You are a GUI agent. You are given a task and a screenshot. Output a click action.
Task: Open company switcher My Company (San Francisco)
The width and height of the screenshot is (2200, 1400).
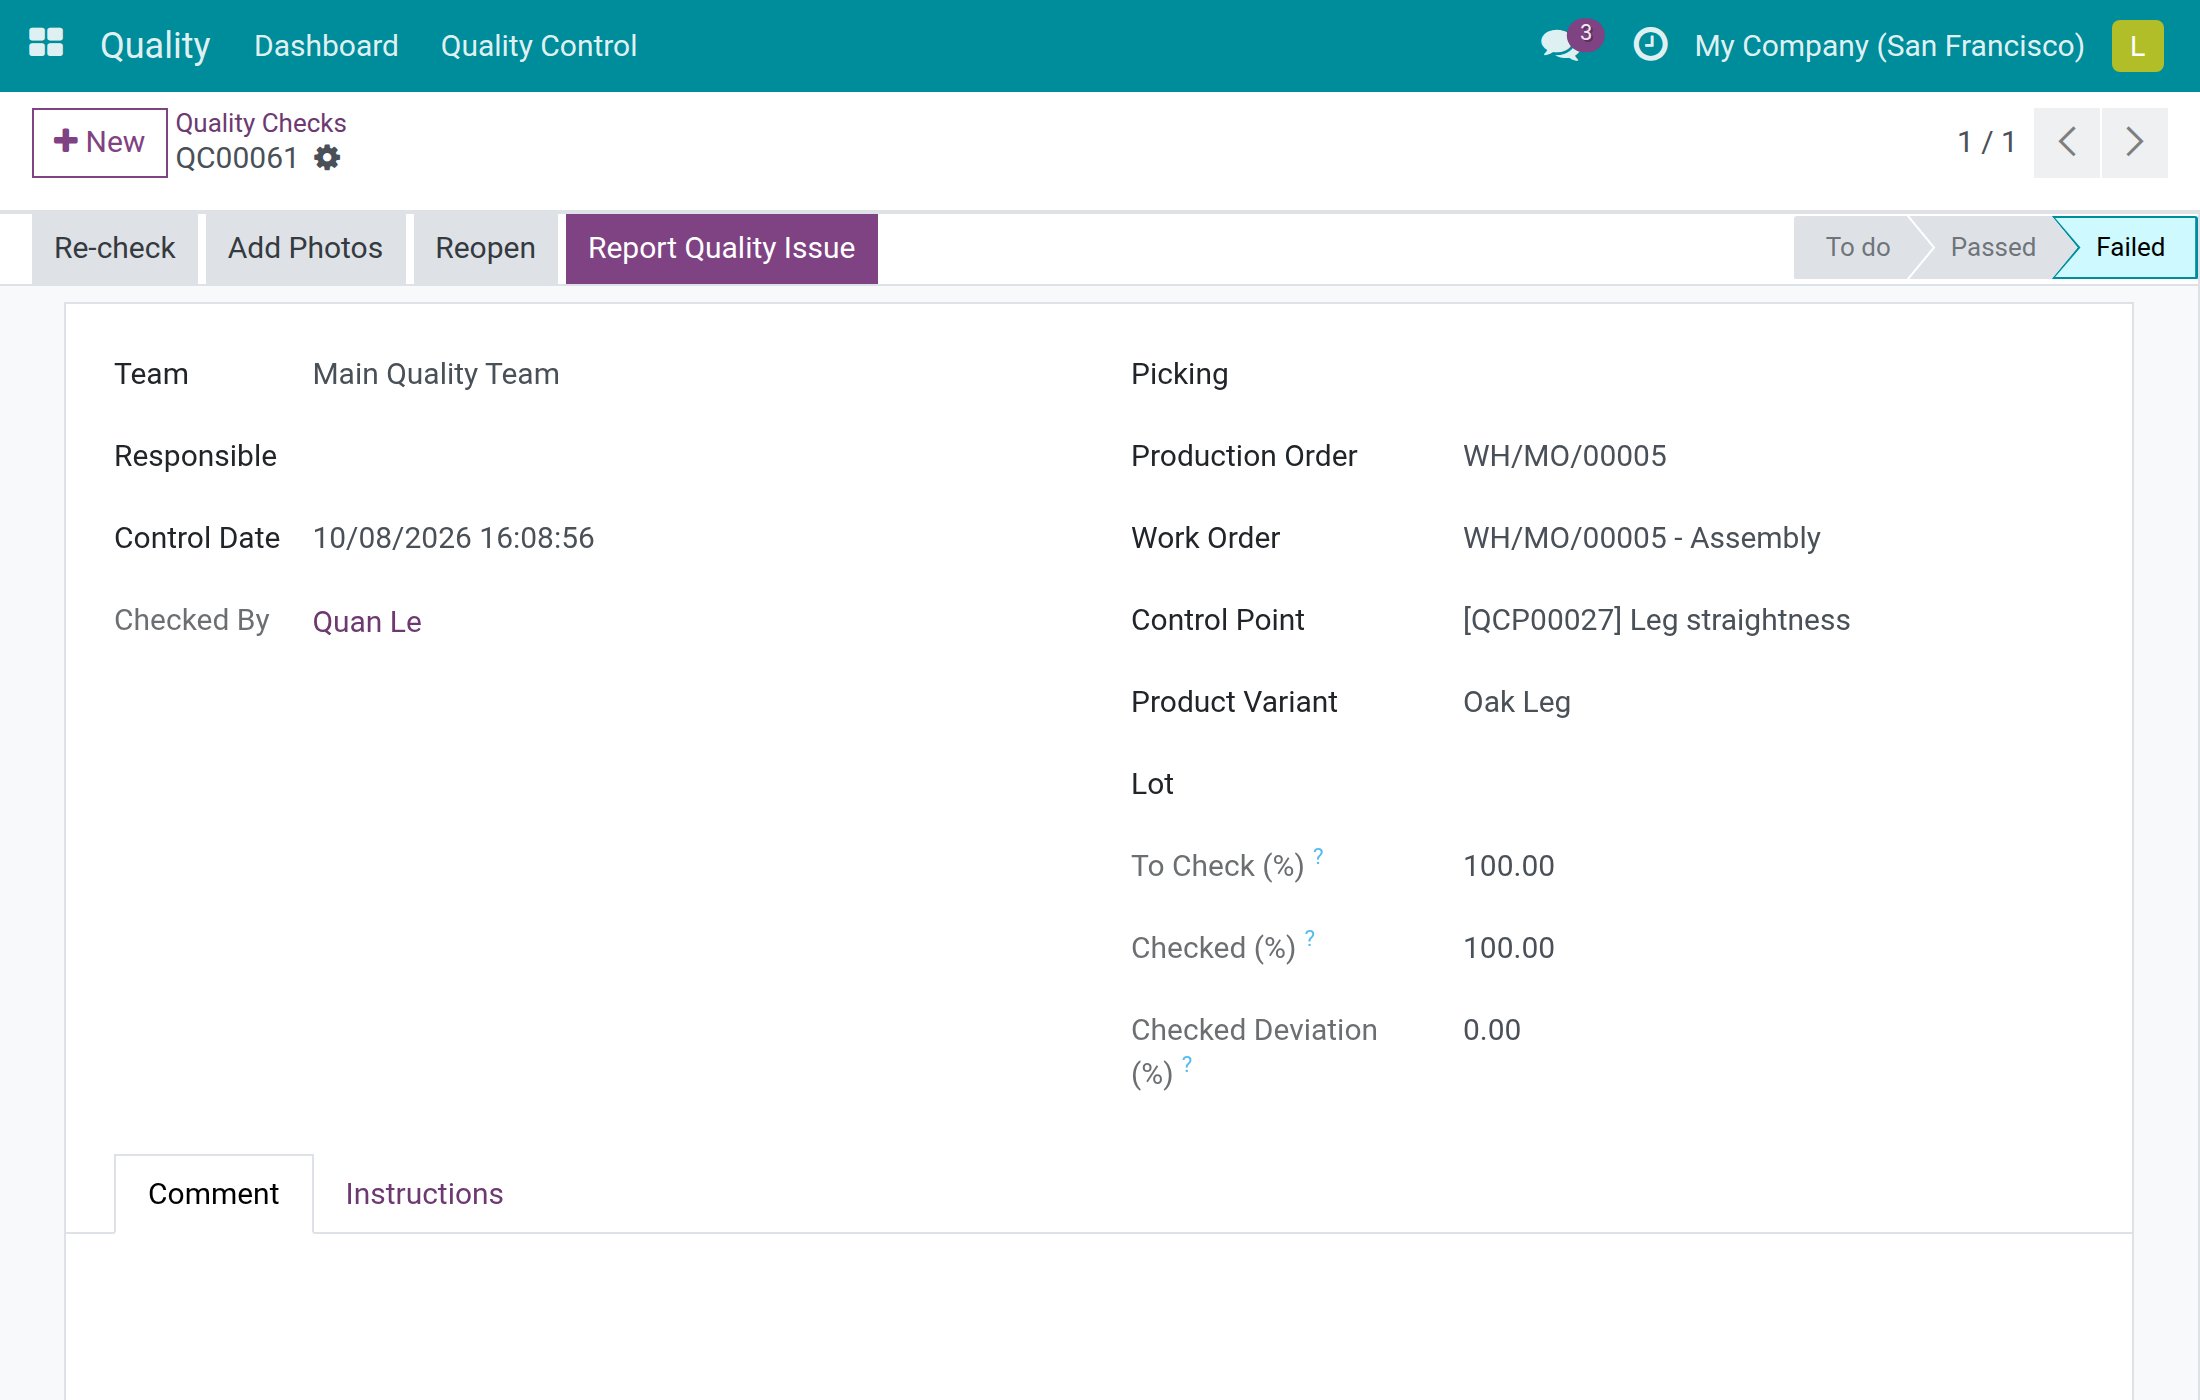click(x=1889, y=46)
